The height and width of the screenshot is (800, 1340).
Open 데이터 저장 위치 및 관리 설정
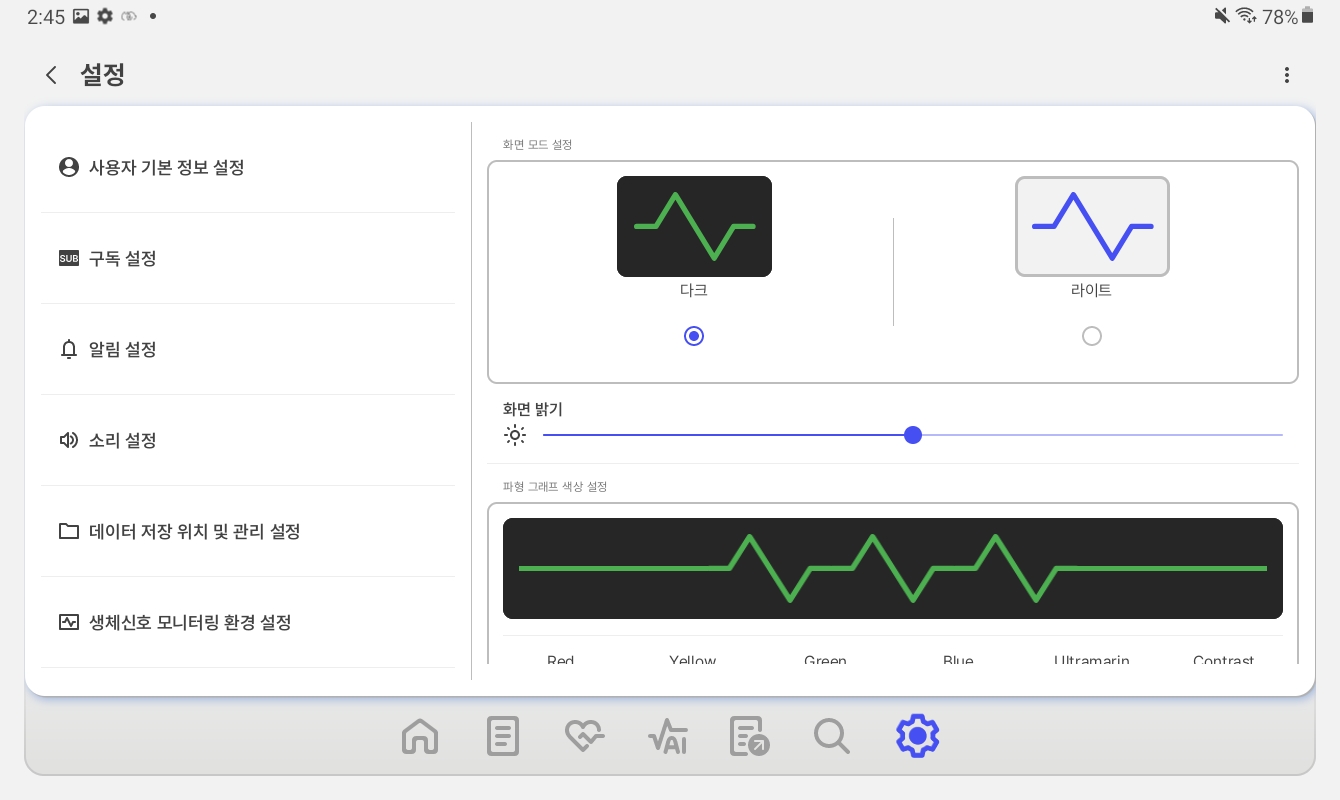(248, 531)
